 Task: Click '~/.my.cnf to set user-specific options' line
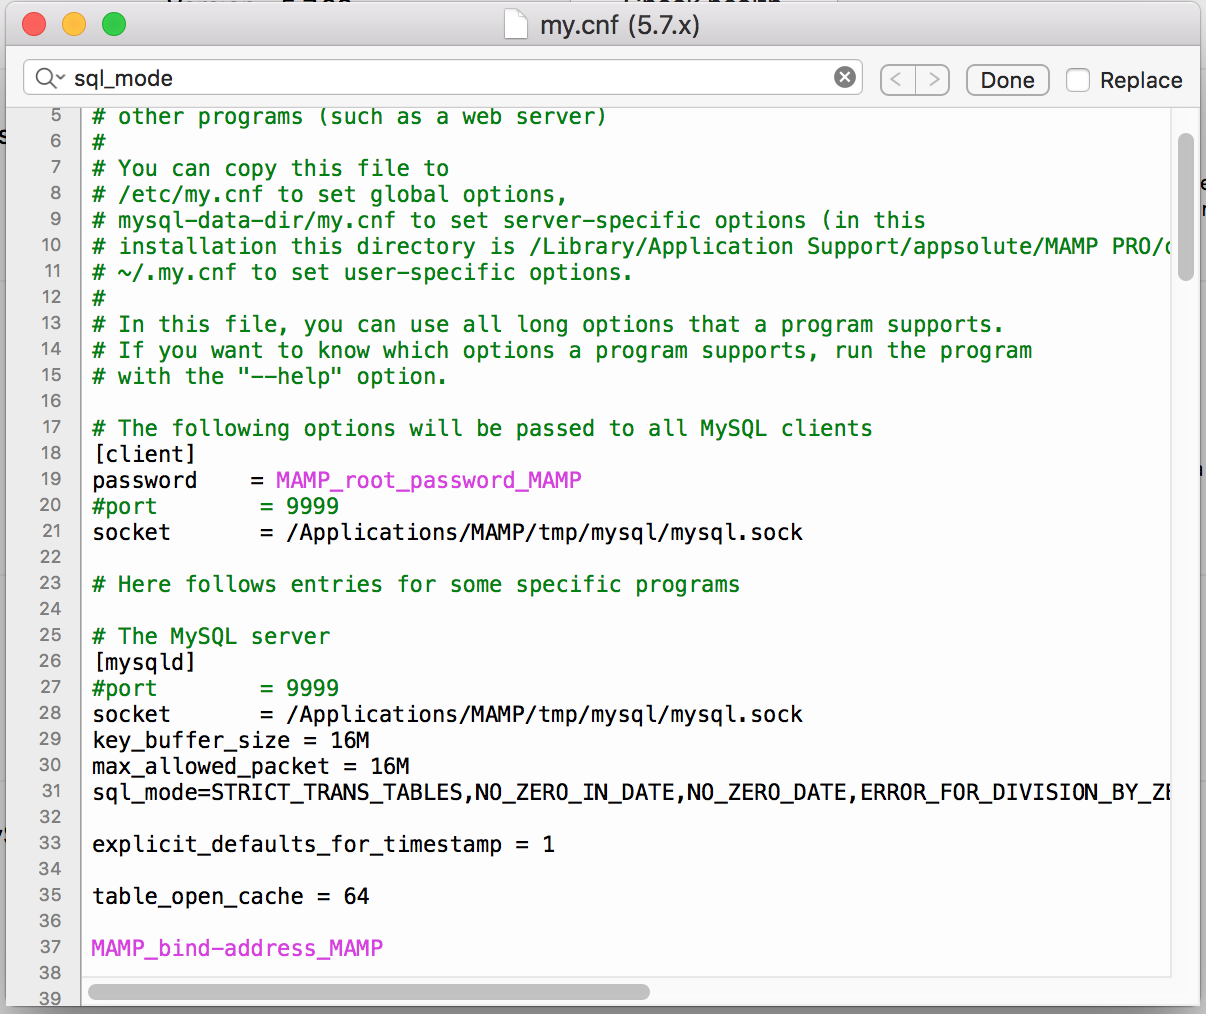click(363, 273)
